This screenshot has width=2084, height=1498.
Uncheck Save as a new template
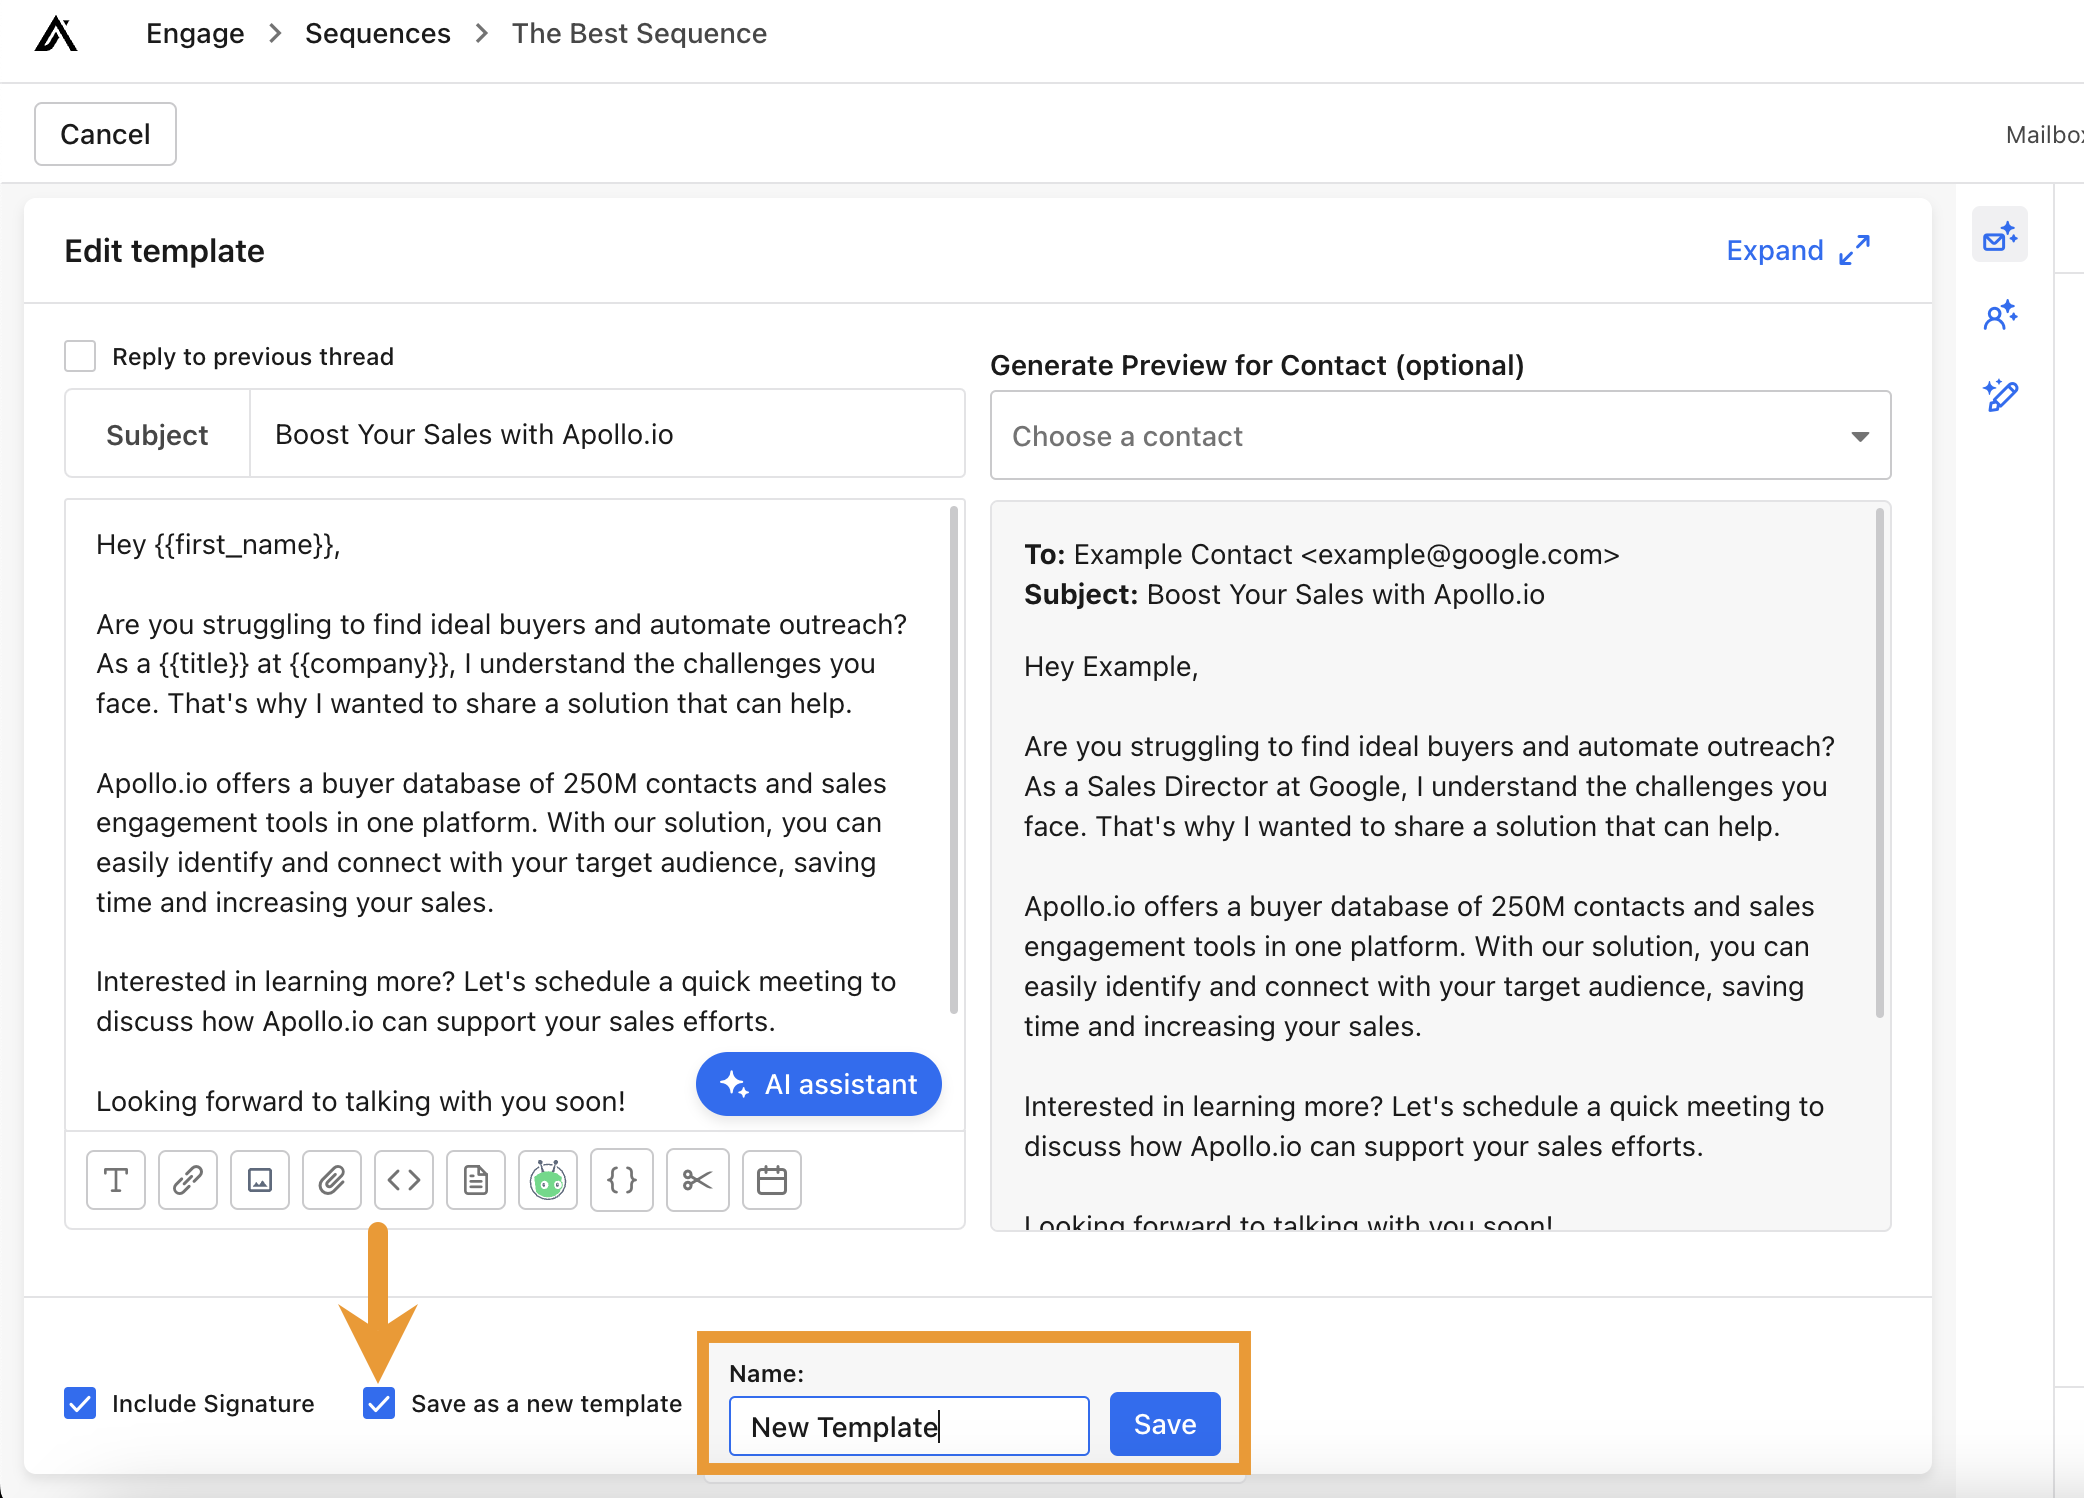pos(379,1403)
